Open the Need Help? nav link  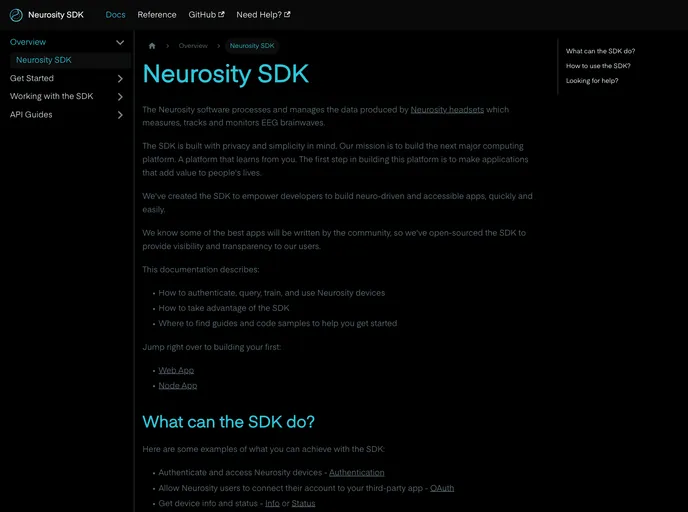[x=263, y=14]
